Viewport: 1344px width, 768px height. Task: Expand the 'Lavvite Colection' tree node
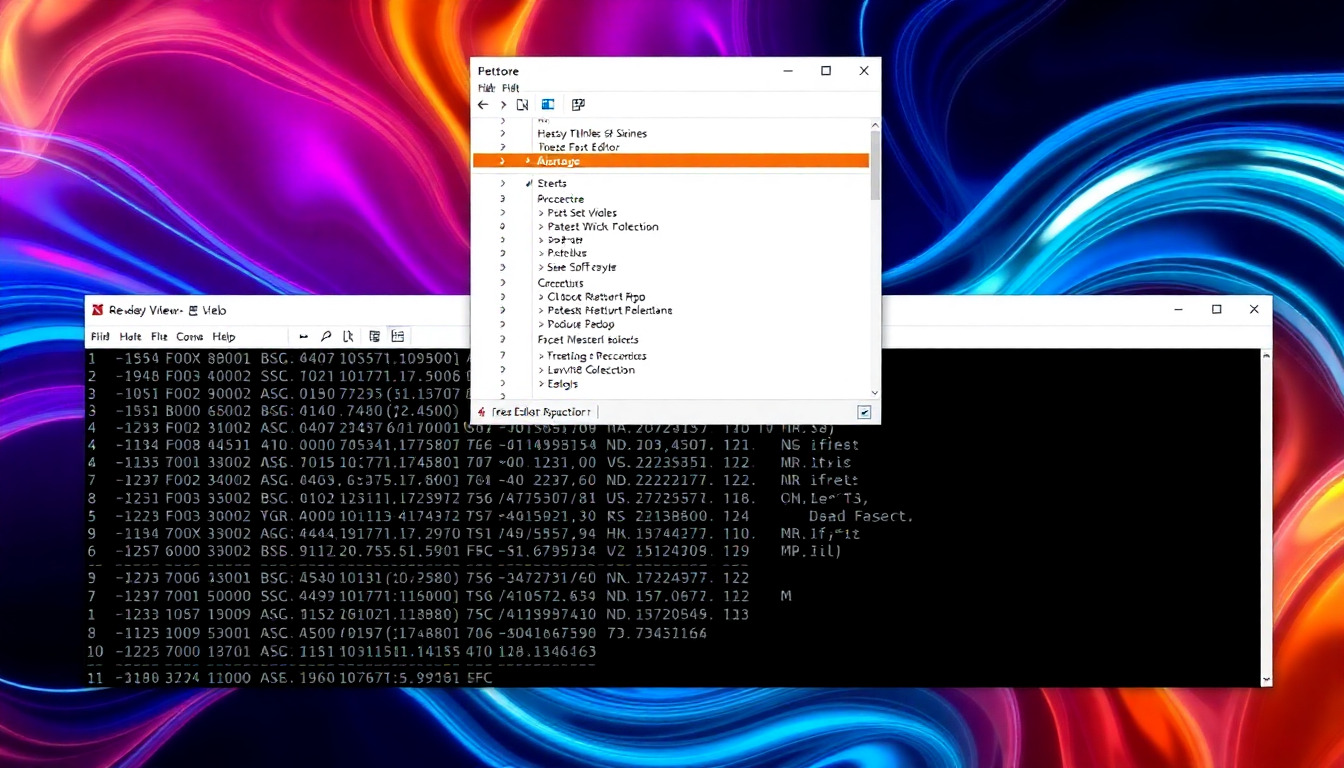click(x=541, y=370)
